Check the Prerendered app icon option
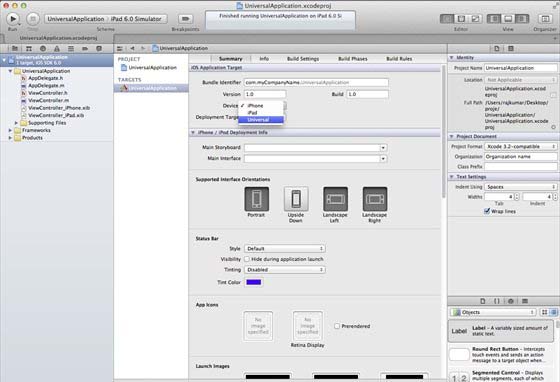 coord(337,326)
